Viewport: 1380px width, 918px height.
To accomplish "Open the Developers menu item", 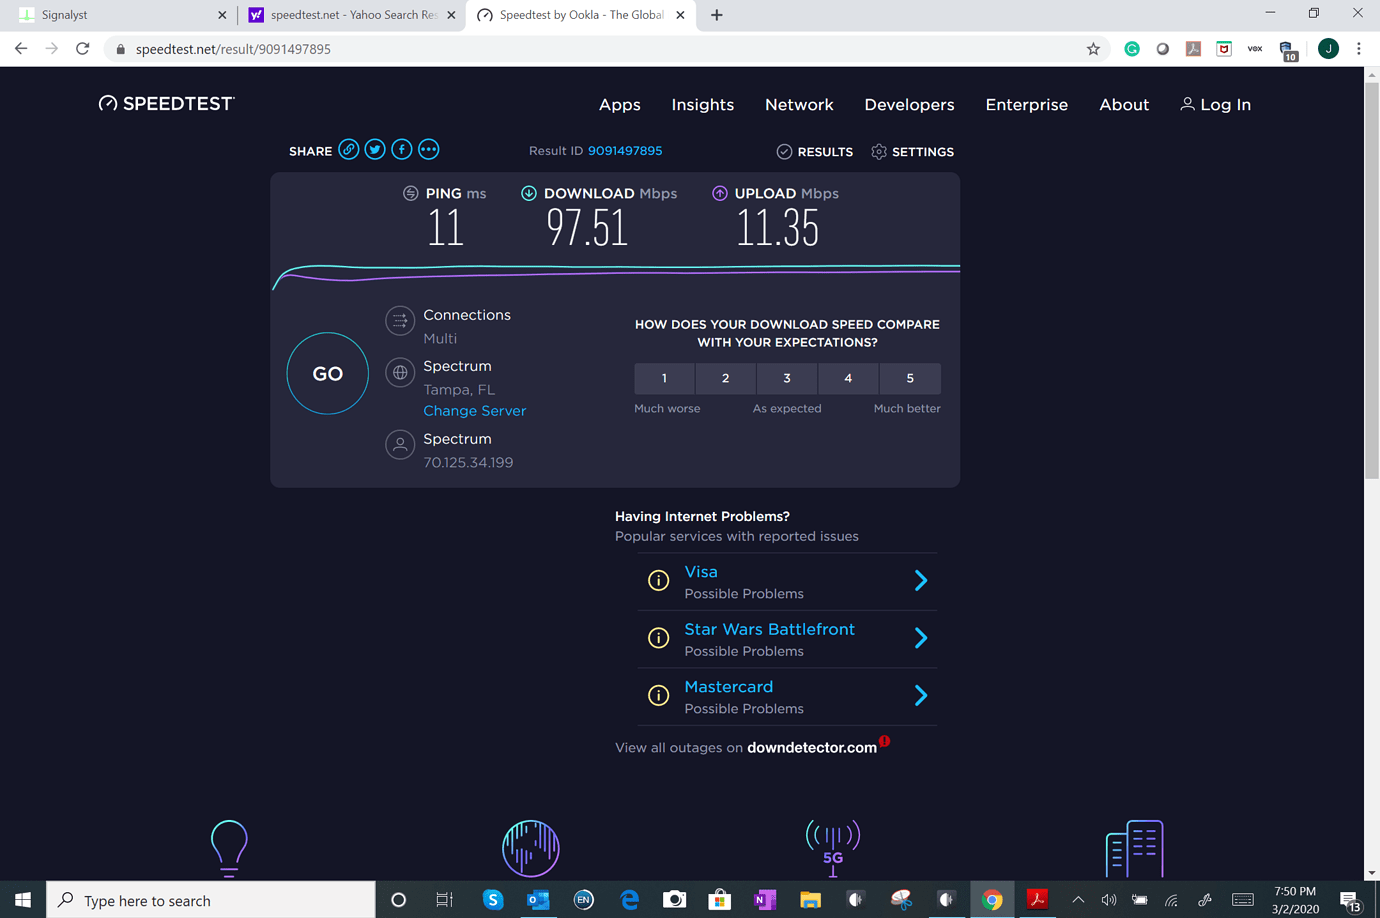I will (x=909, y=104).
